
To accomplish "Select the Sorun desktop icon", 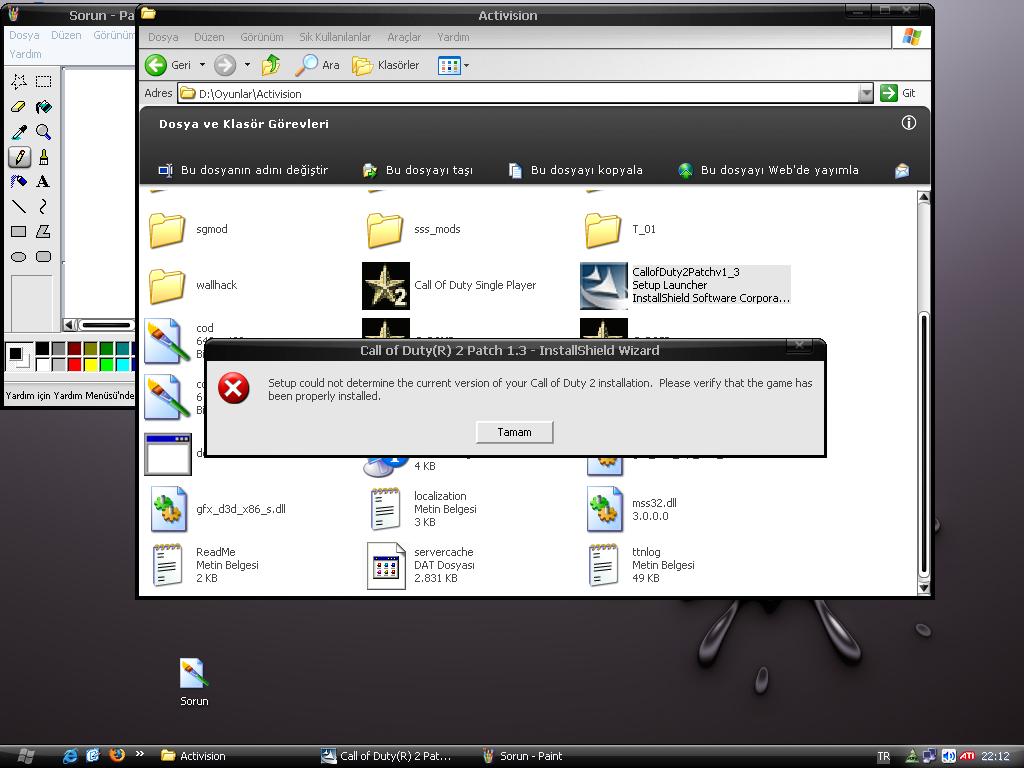I will coord(194,682).
